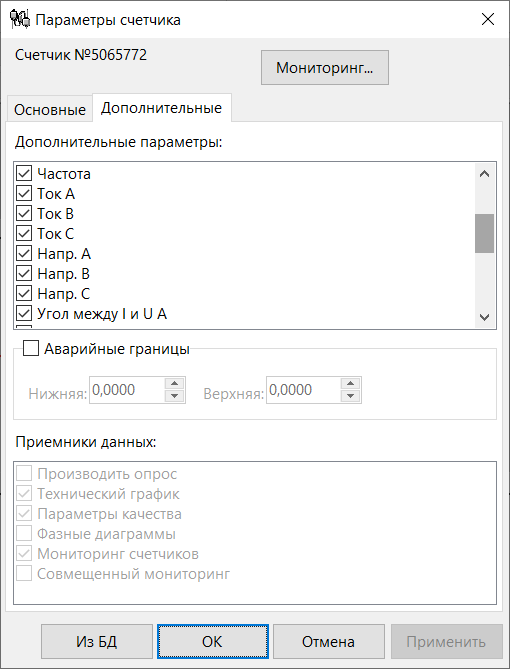Toggle the Ток B checkbox

click(24, 214)
